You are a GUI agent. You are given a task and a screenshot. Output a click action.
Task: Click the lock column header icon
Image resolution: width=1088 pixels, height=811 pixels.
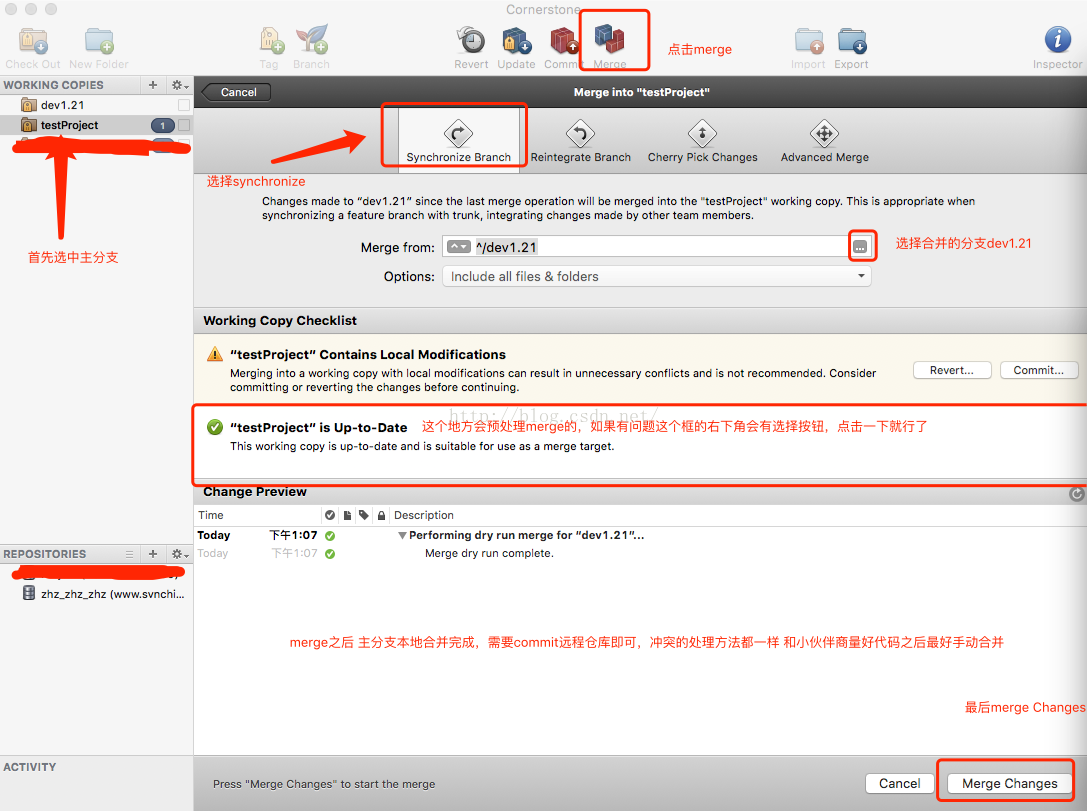pos(381,515)
